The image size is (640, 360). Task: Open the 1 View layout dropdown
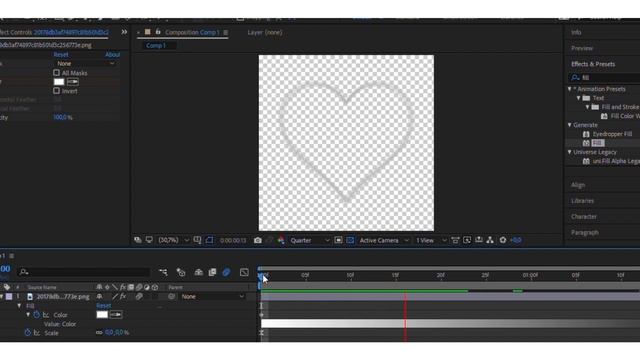pyautogui.click(x=430, y=240)
